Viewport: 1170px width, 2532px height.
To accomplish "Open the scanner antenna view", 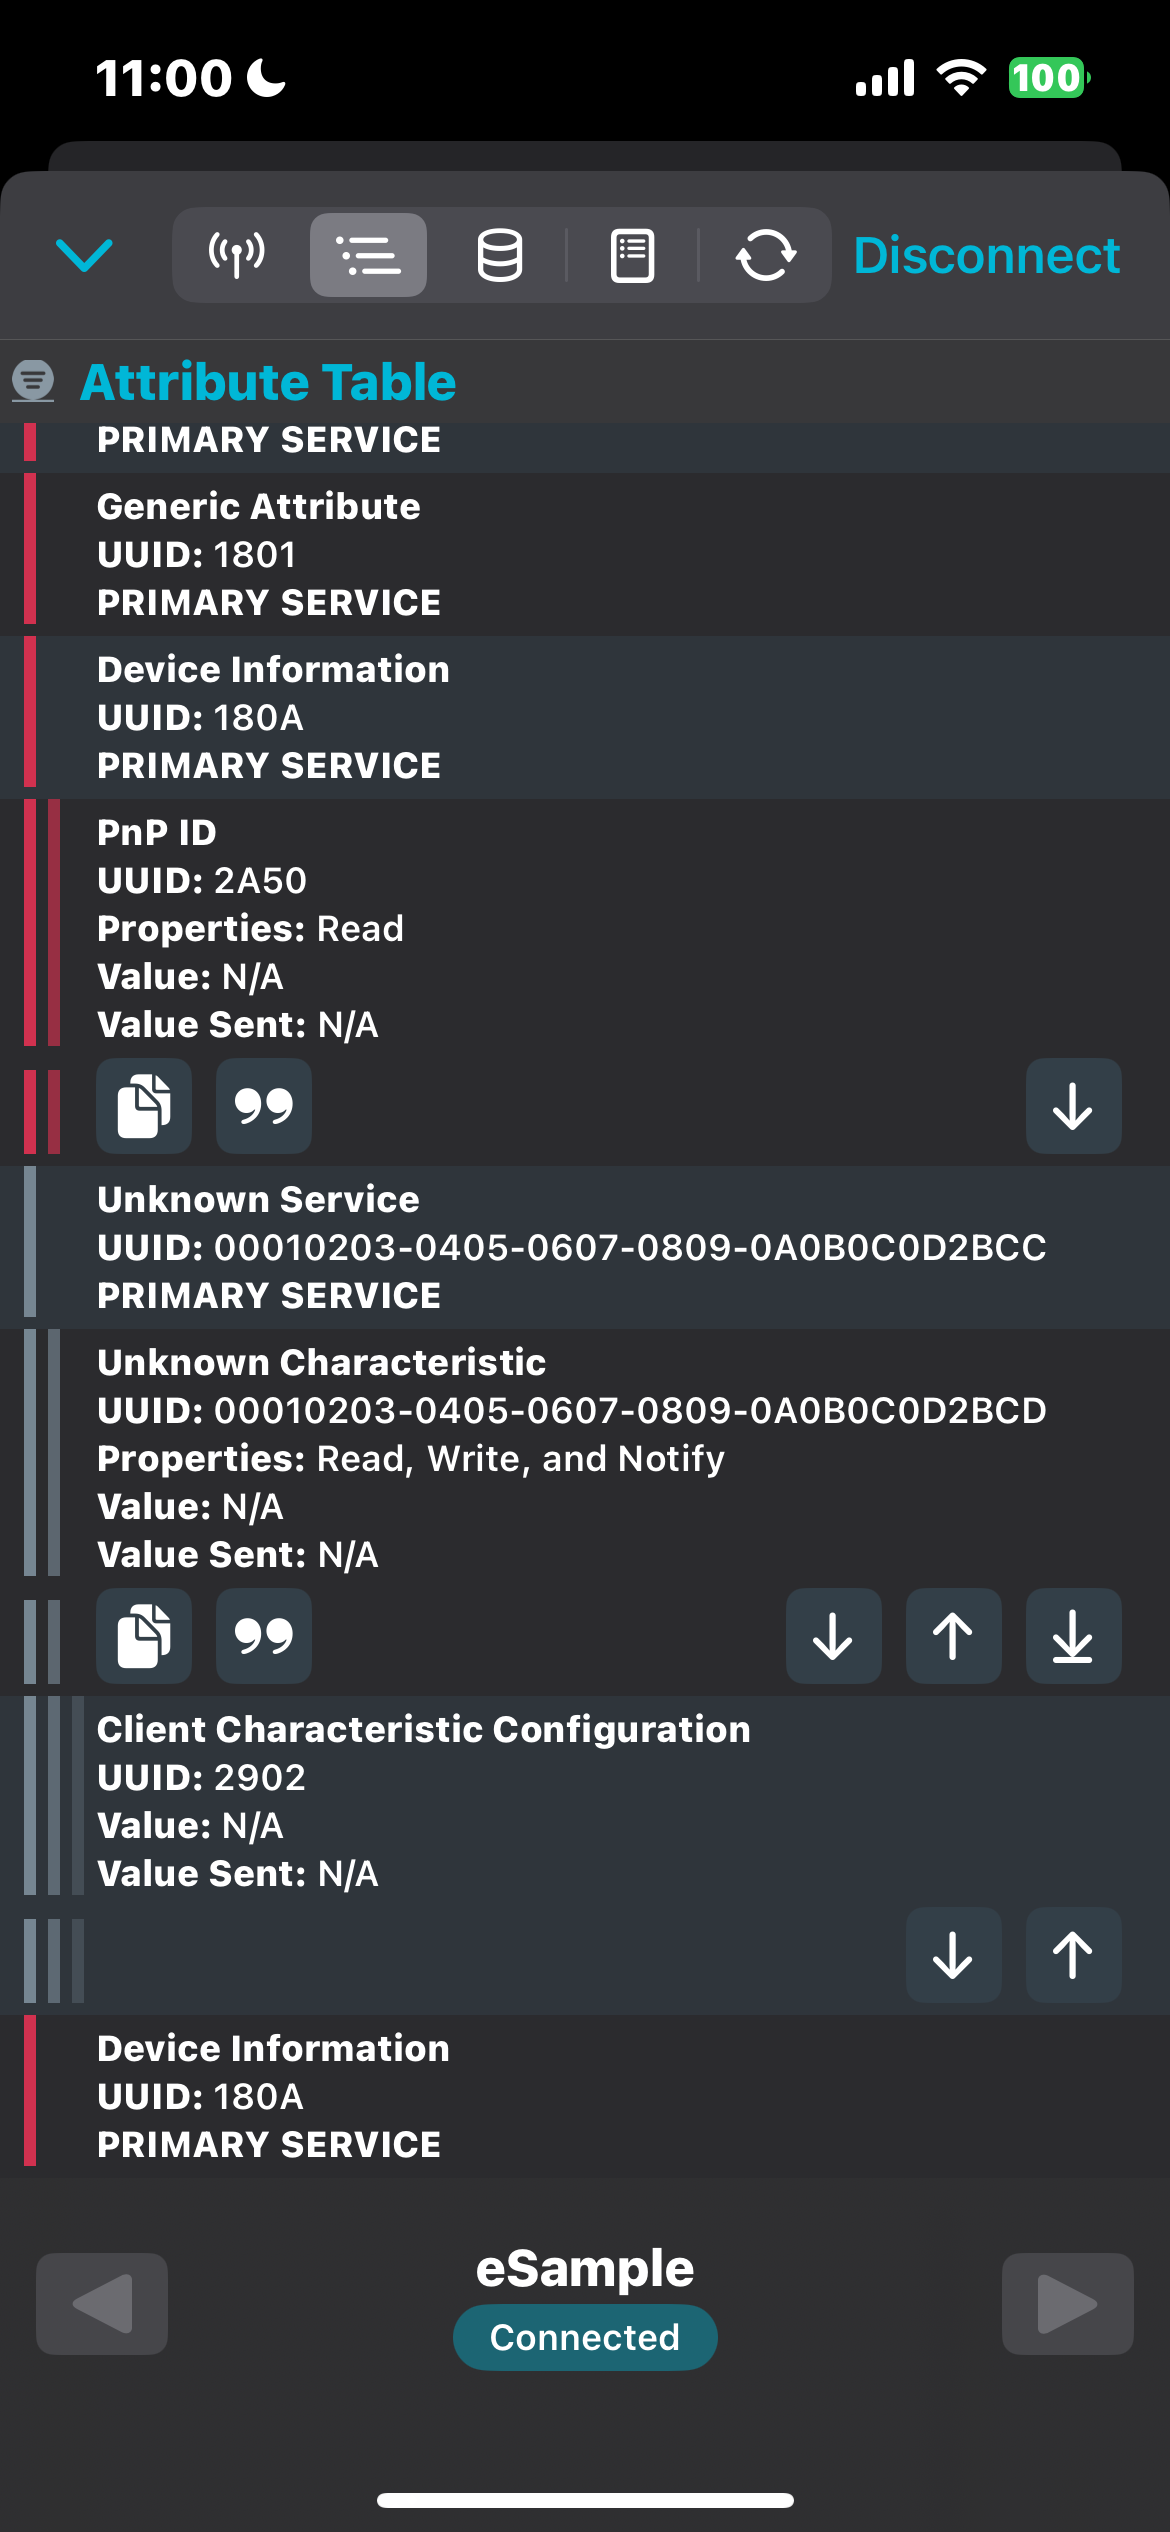I will pyautogui.click(x=237, y=255).
